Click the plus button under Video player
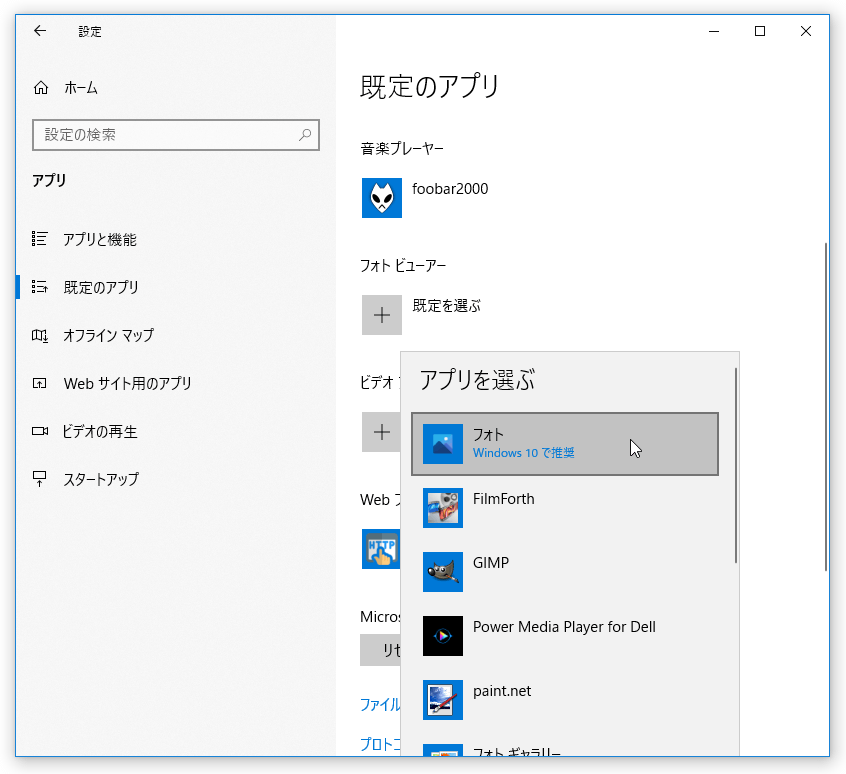This screenshot has width=846, height=774. [381, 432]
